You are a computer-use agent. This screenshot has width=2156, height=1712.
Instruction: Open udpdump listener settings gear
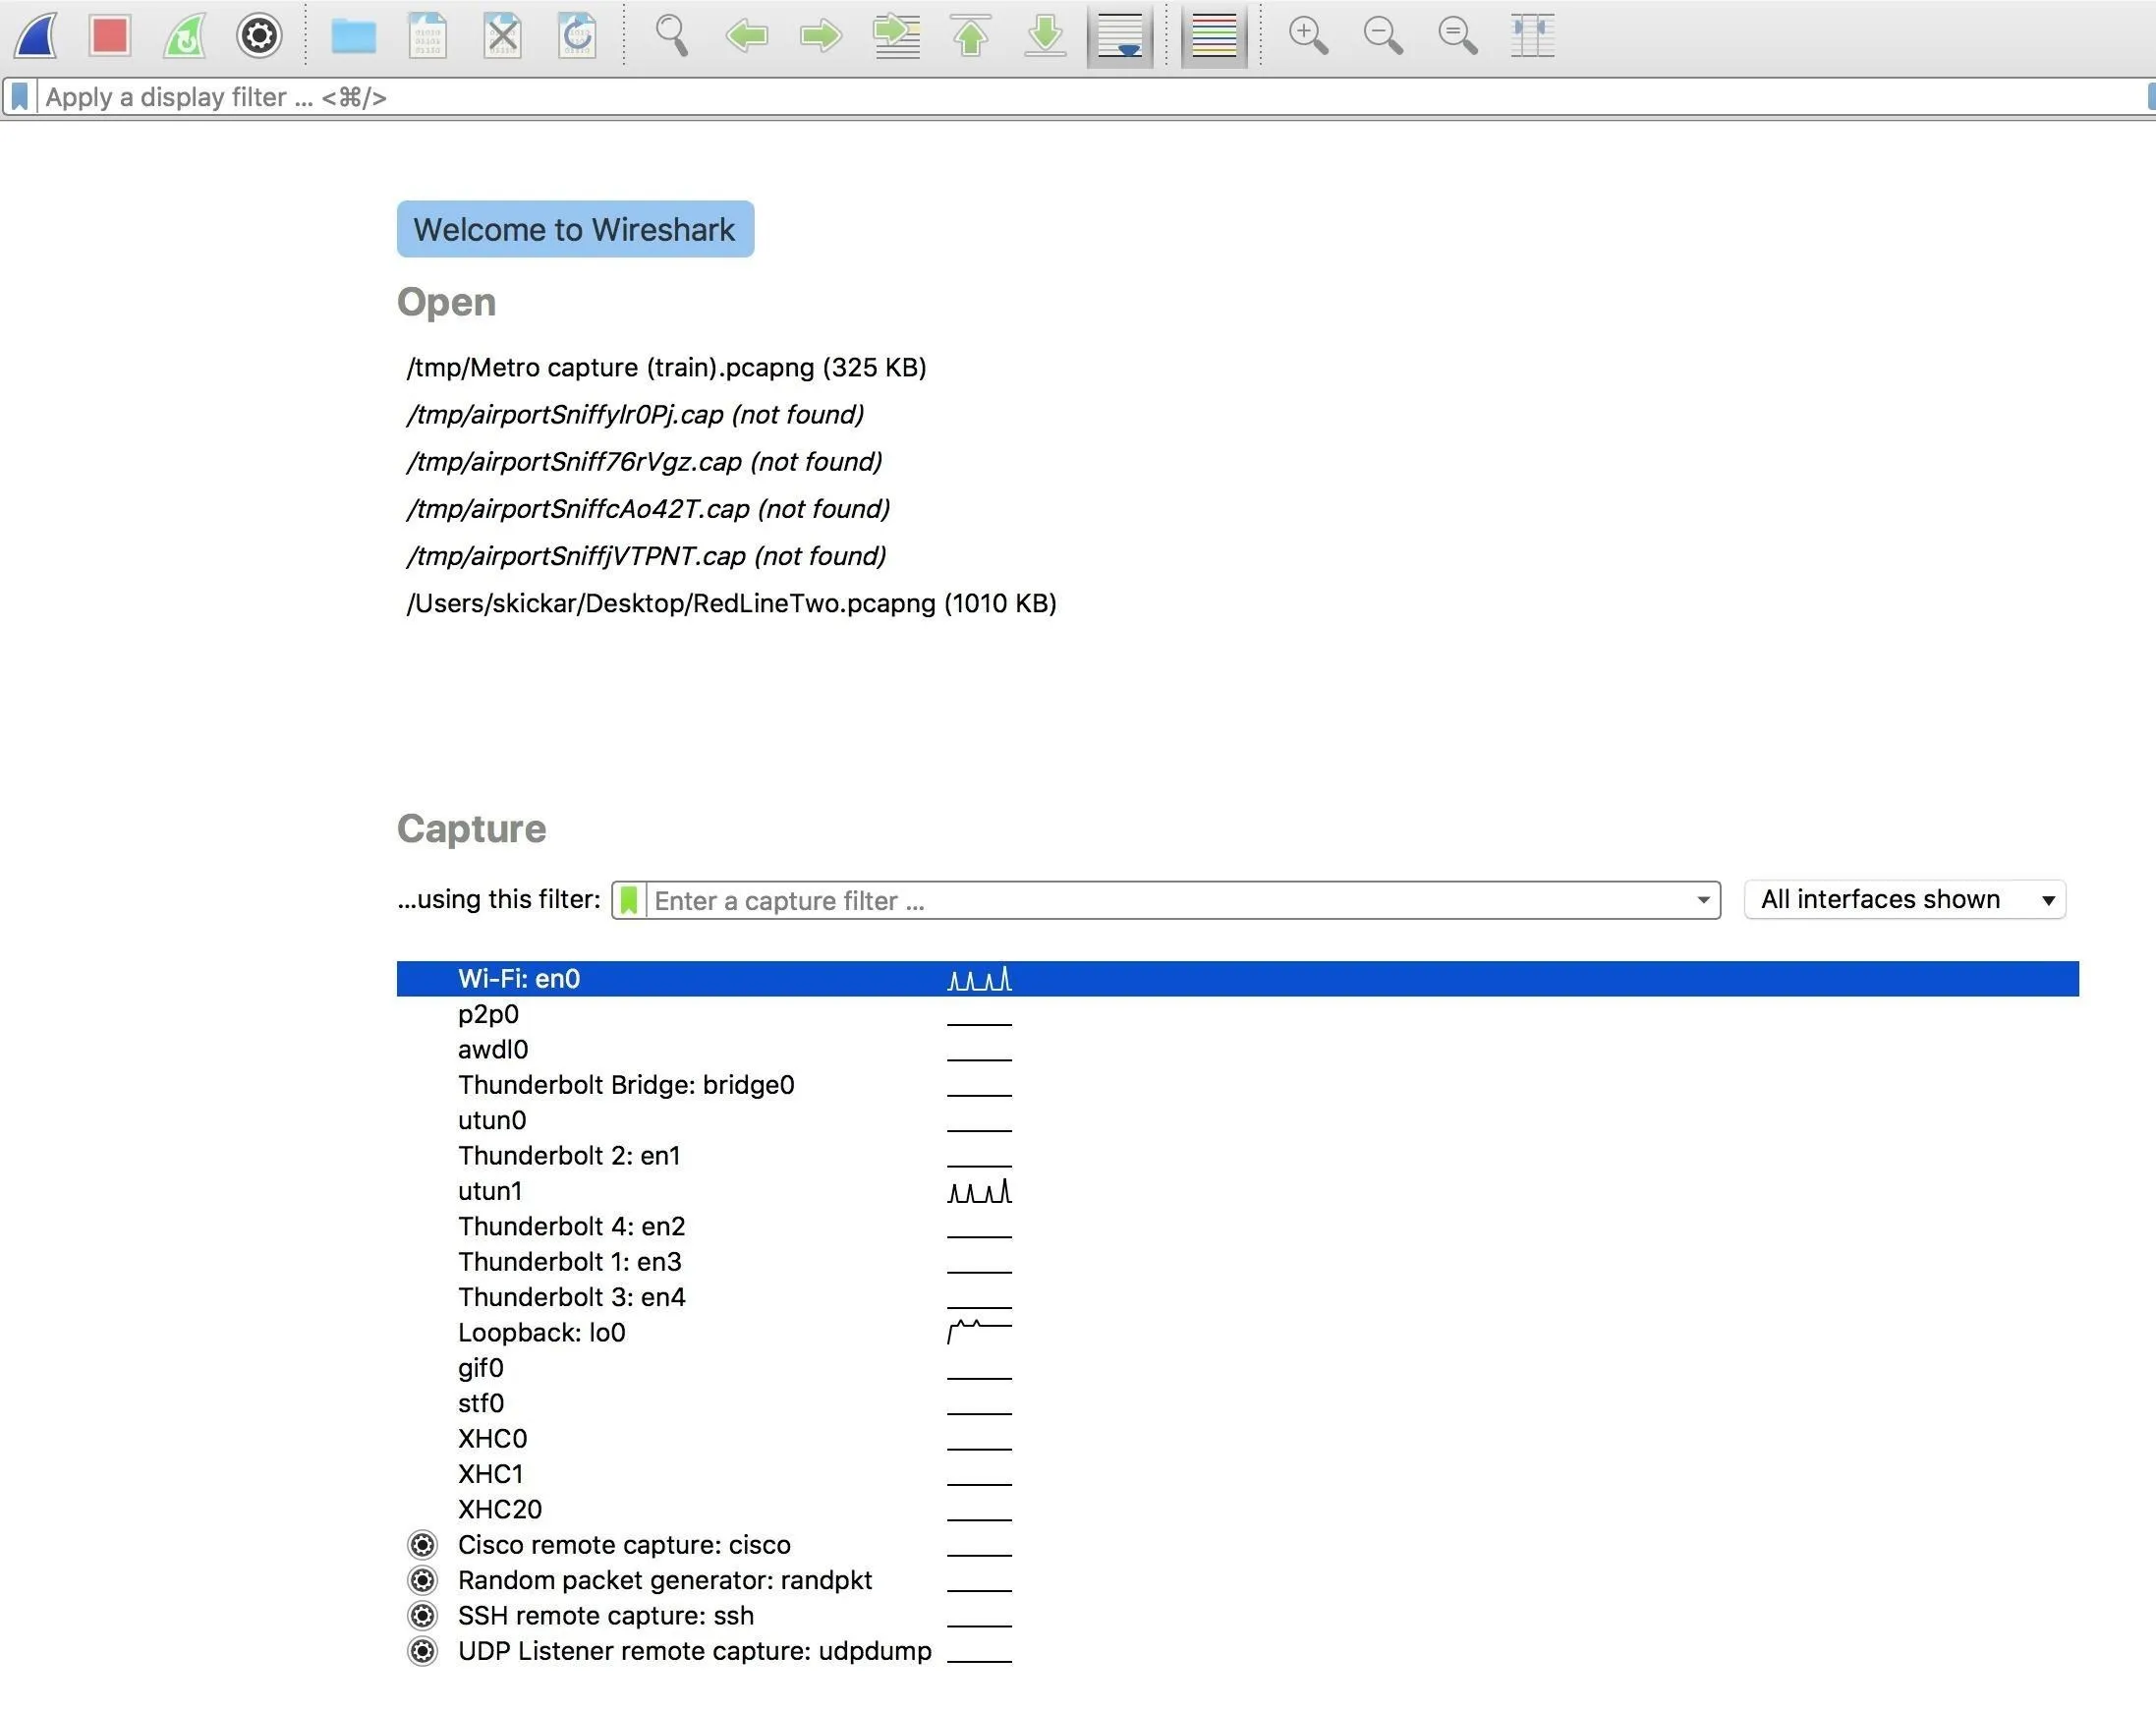pyautogui.click(x=423, y=1651)
